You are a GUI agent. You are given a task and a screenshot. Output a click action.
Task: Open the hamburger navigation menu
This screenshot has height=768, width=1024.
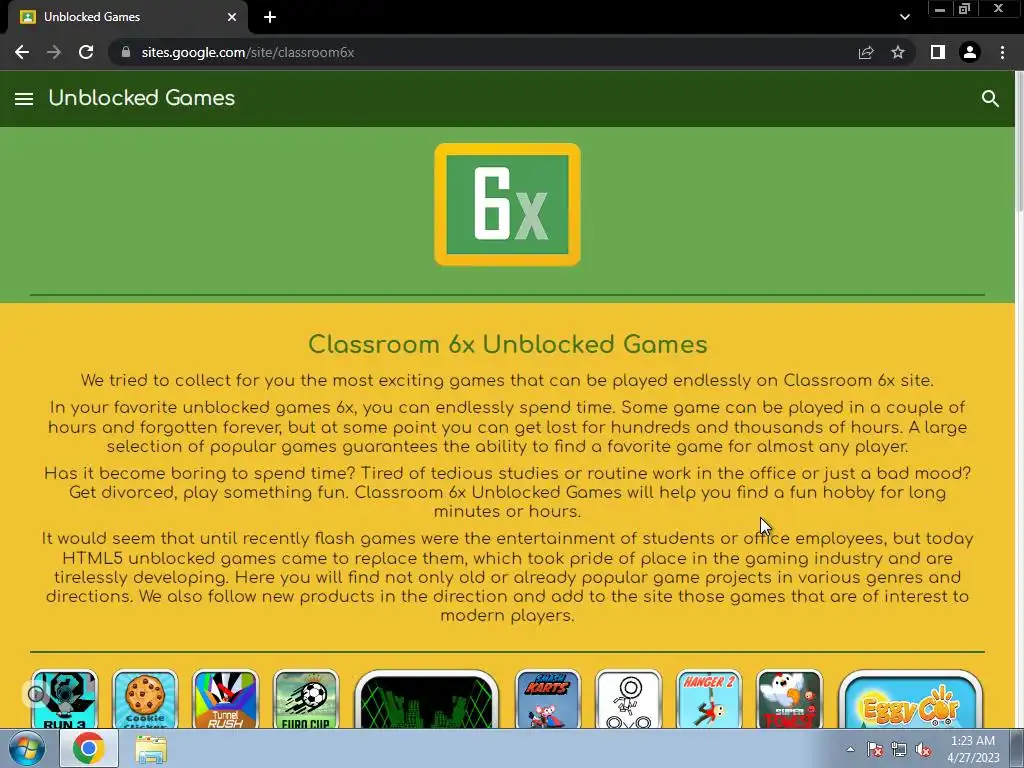pos(24,99)
